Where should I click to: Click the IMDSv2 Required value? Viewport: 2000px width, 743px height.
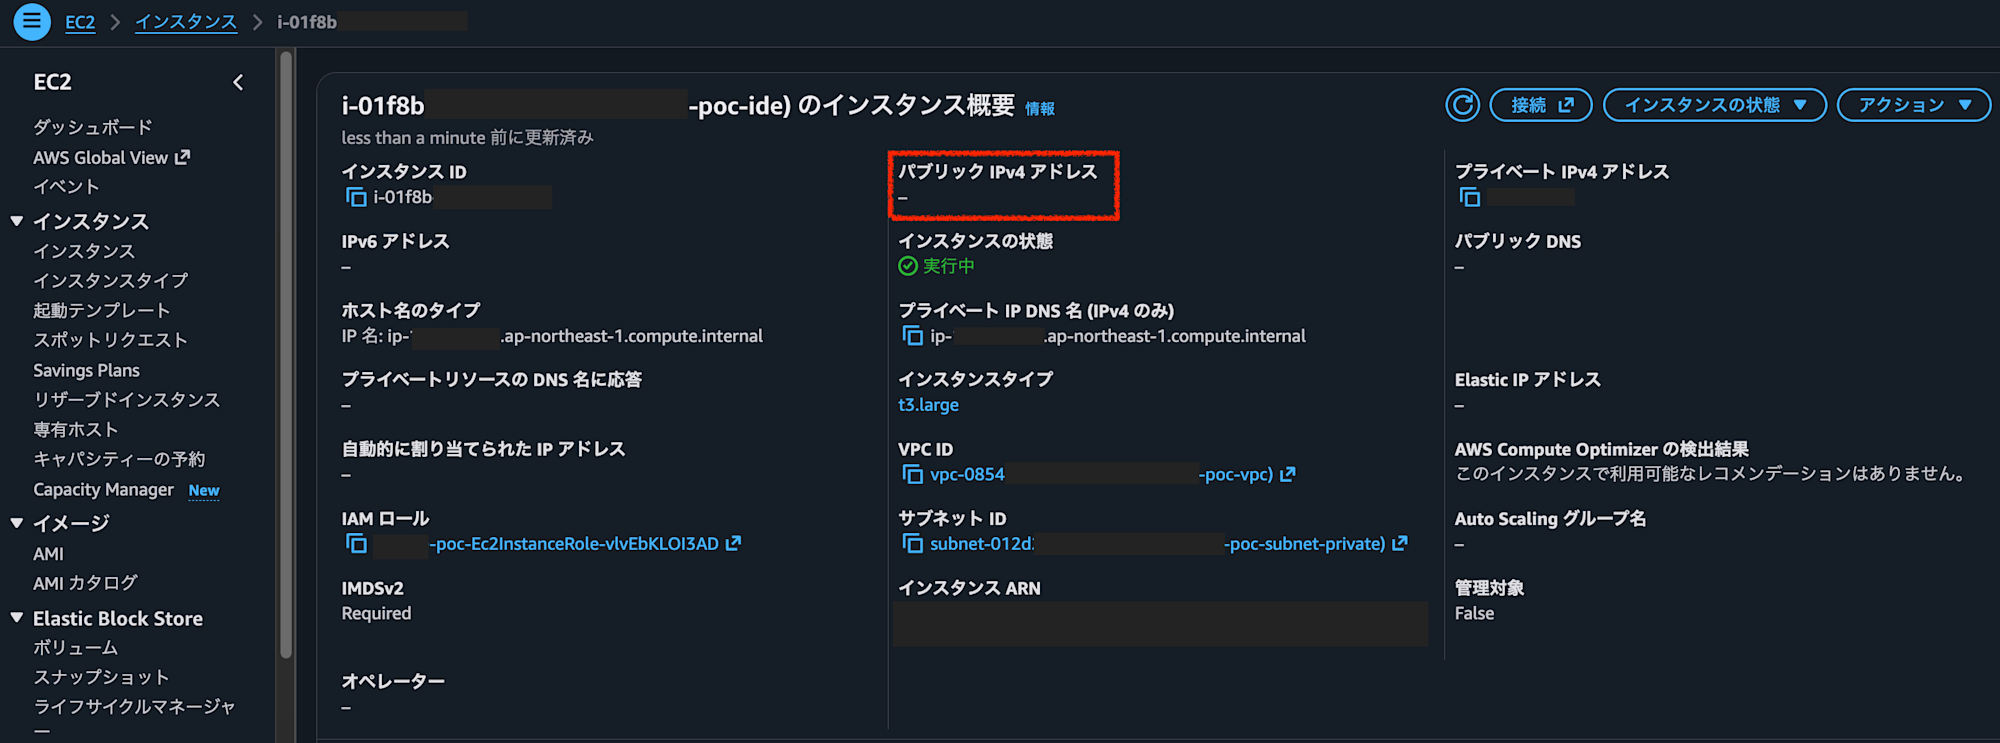376,613
